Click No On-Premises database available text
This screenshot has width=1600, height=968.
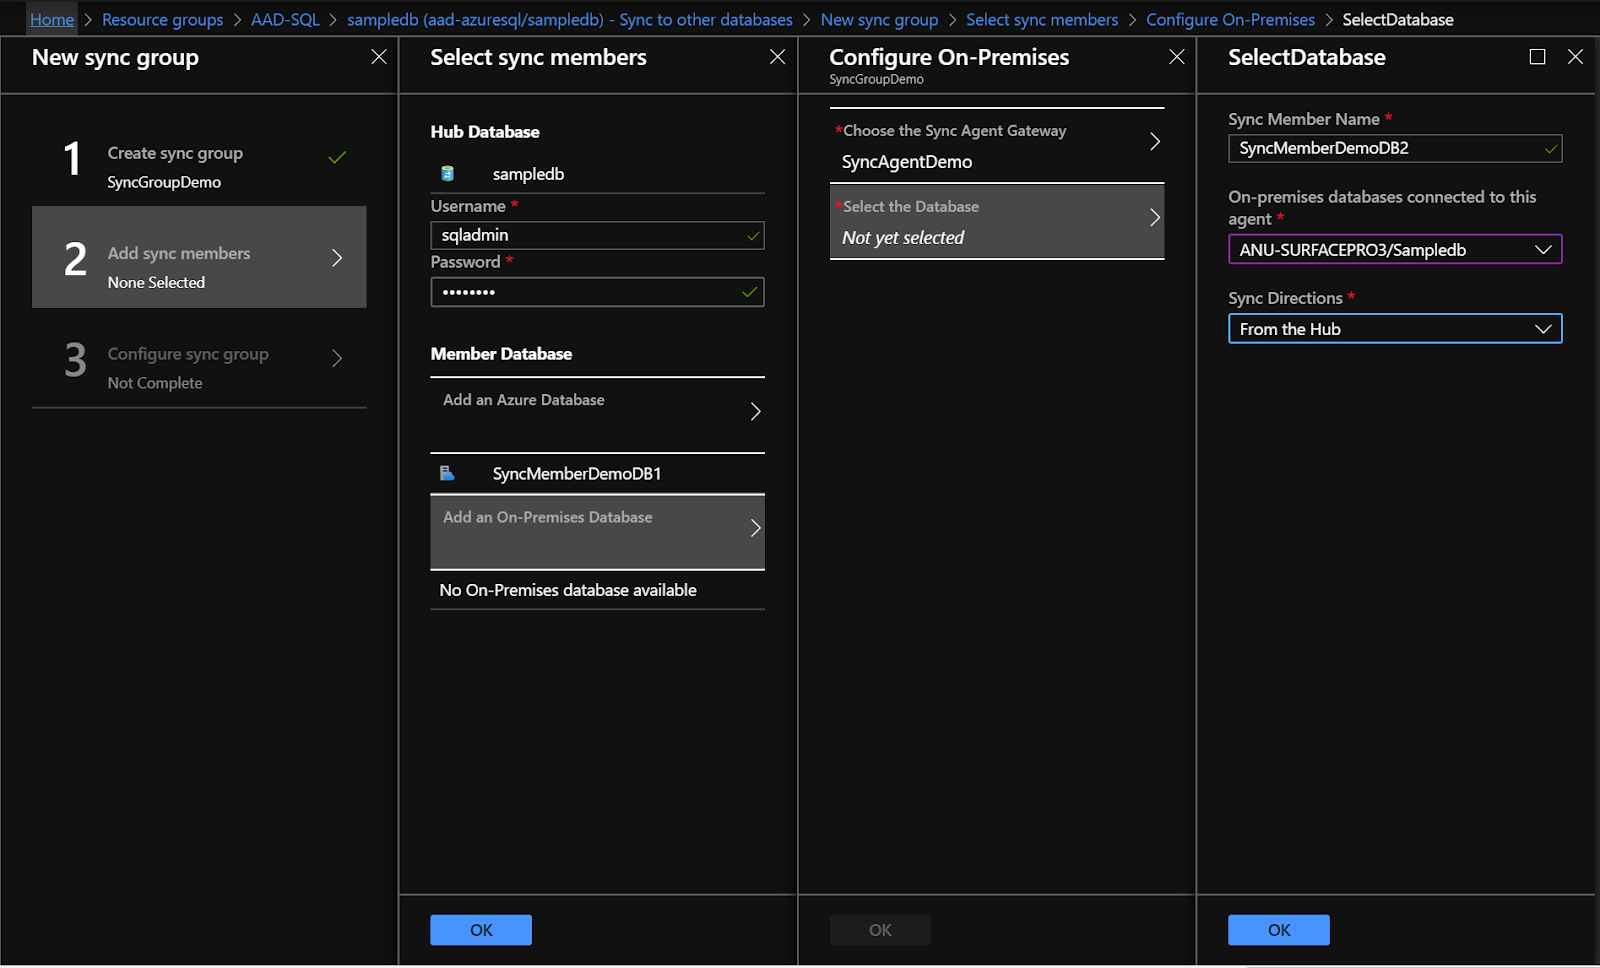pos(568,590)
